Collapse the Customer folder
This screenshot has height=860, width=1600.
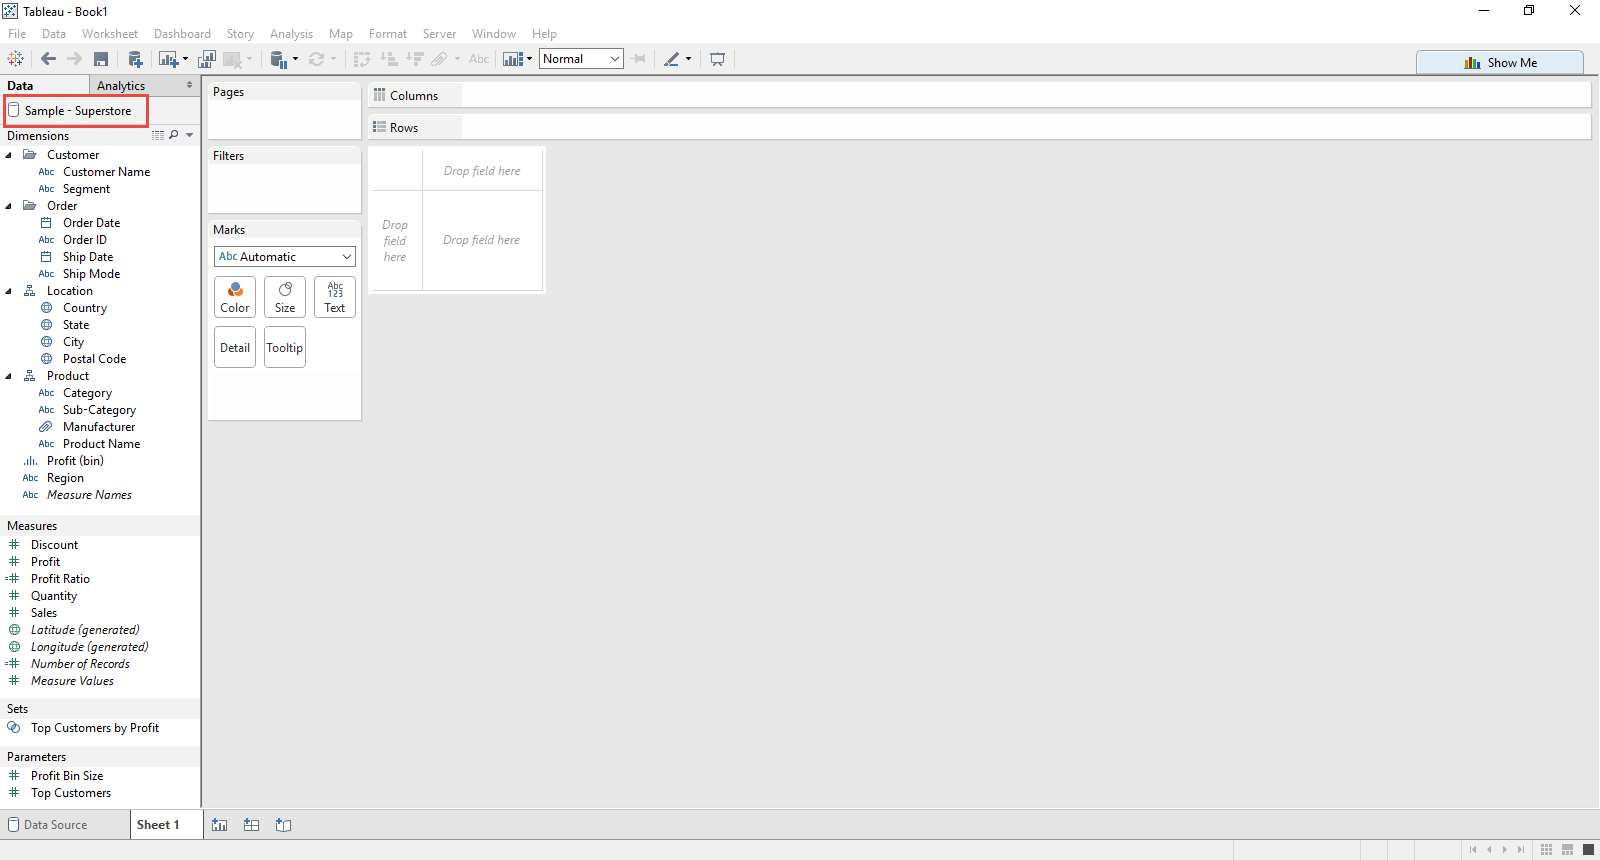coord(9,155)
